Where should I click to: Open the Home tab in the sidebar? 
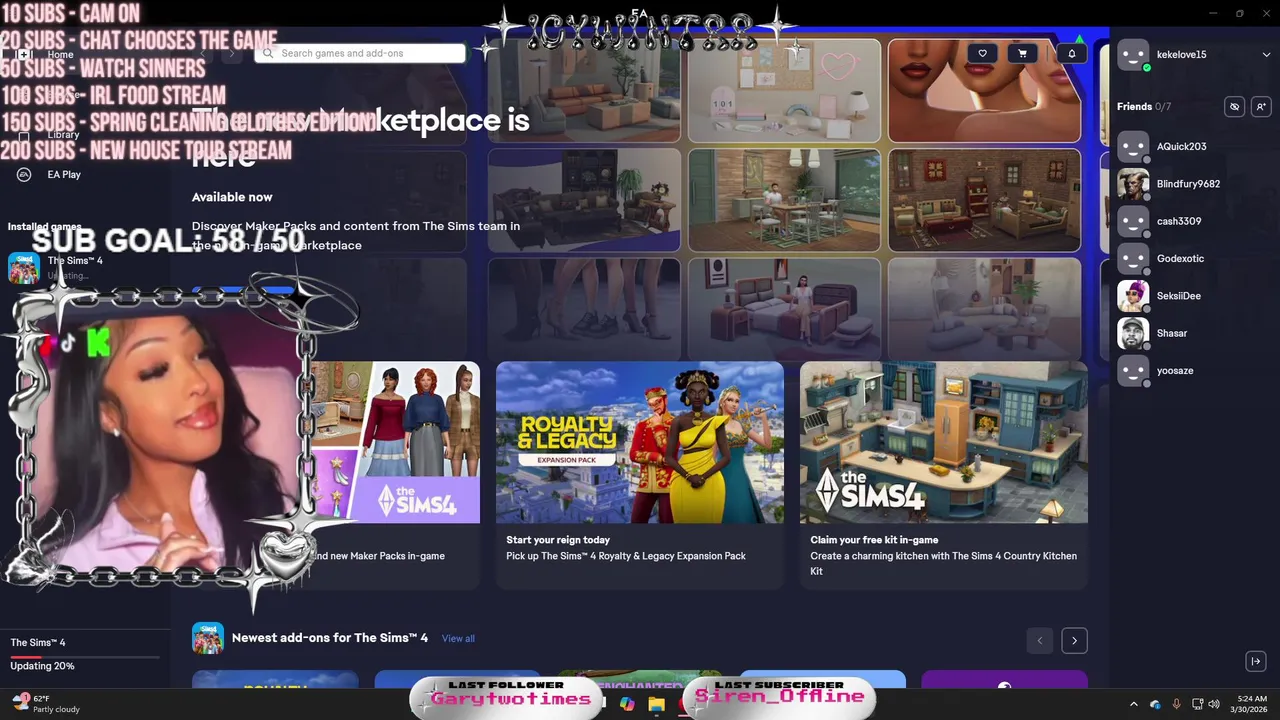coord(60,54)
